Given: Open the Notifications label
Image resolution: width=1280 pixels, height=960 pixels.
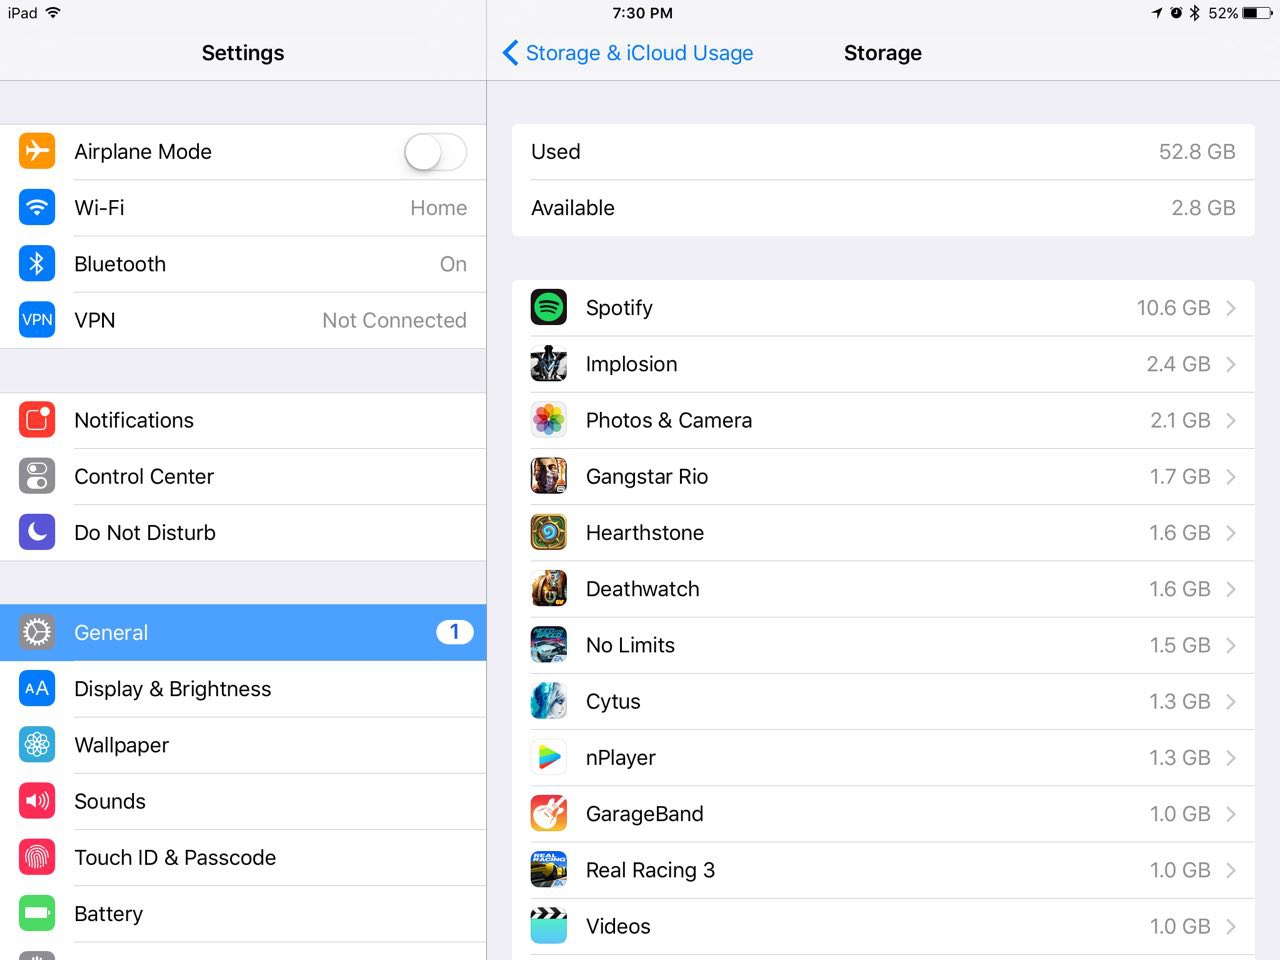Looking at the screenshot, I should click(x=134, y=420).
